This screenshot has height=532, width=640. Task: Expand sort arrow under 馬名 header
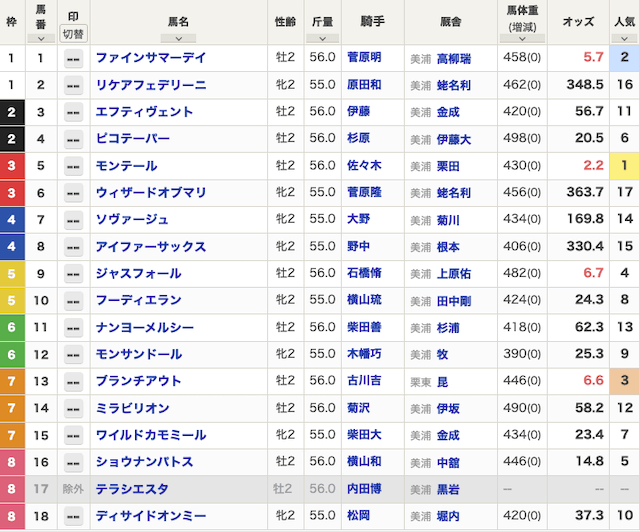tap(178, 38)
